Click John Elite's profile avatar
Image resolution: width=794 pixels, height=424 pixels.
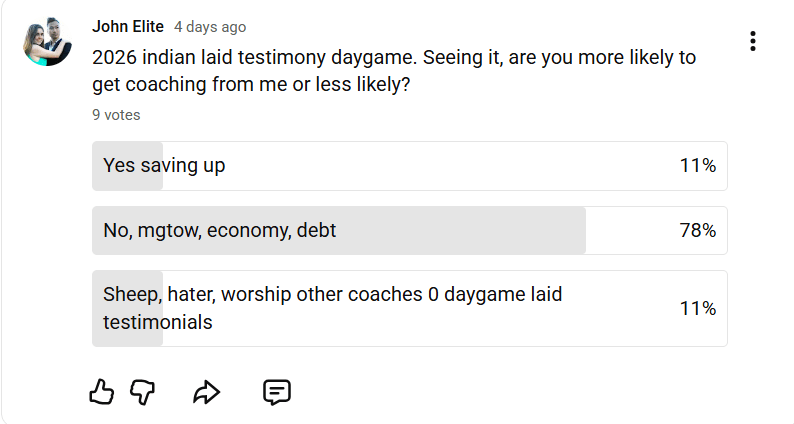point(47,42)
